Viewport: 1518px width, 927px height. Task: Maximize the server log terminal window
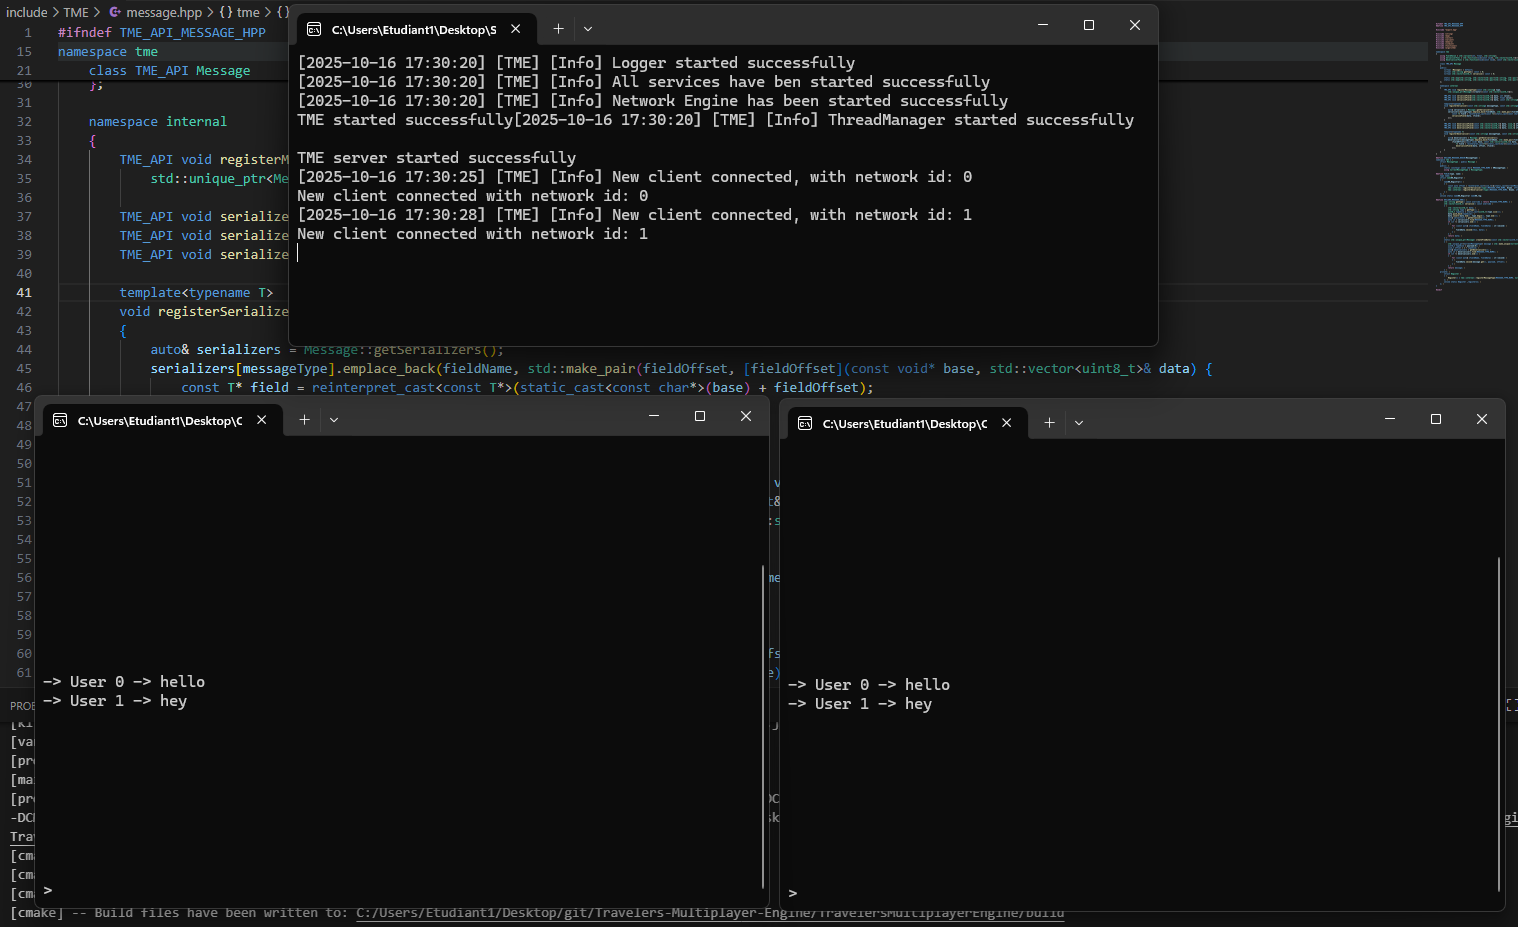[x=1089, y=25]
